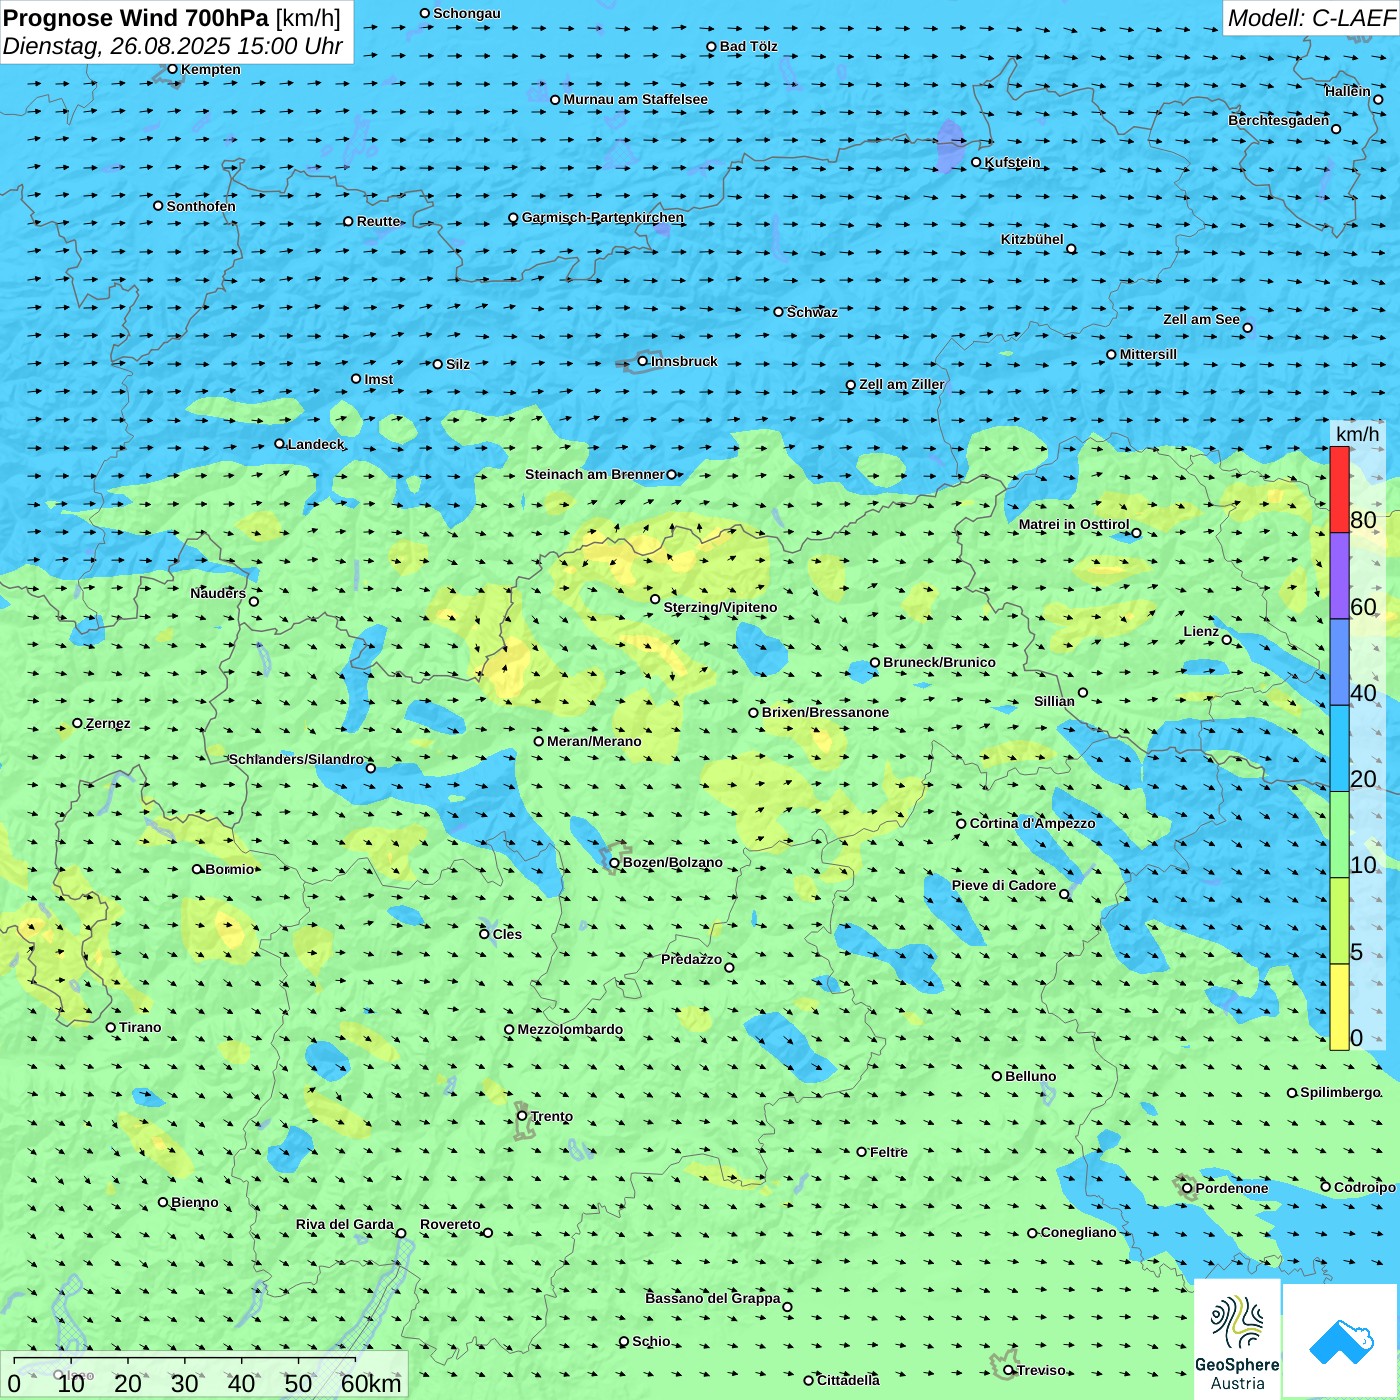1400x1400 pixels.
Task: Click the Kitzbühel label
Action: coord(1032,239)
